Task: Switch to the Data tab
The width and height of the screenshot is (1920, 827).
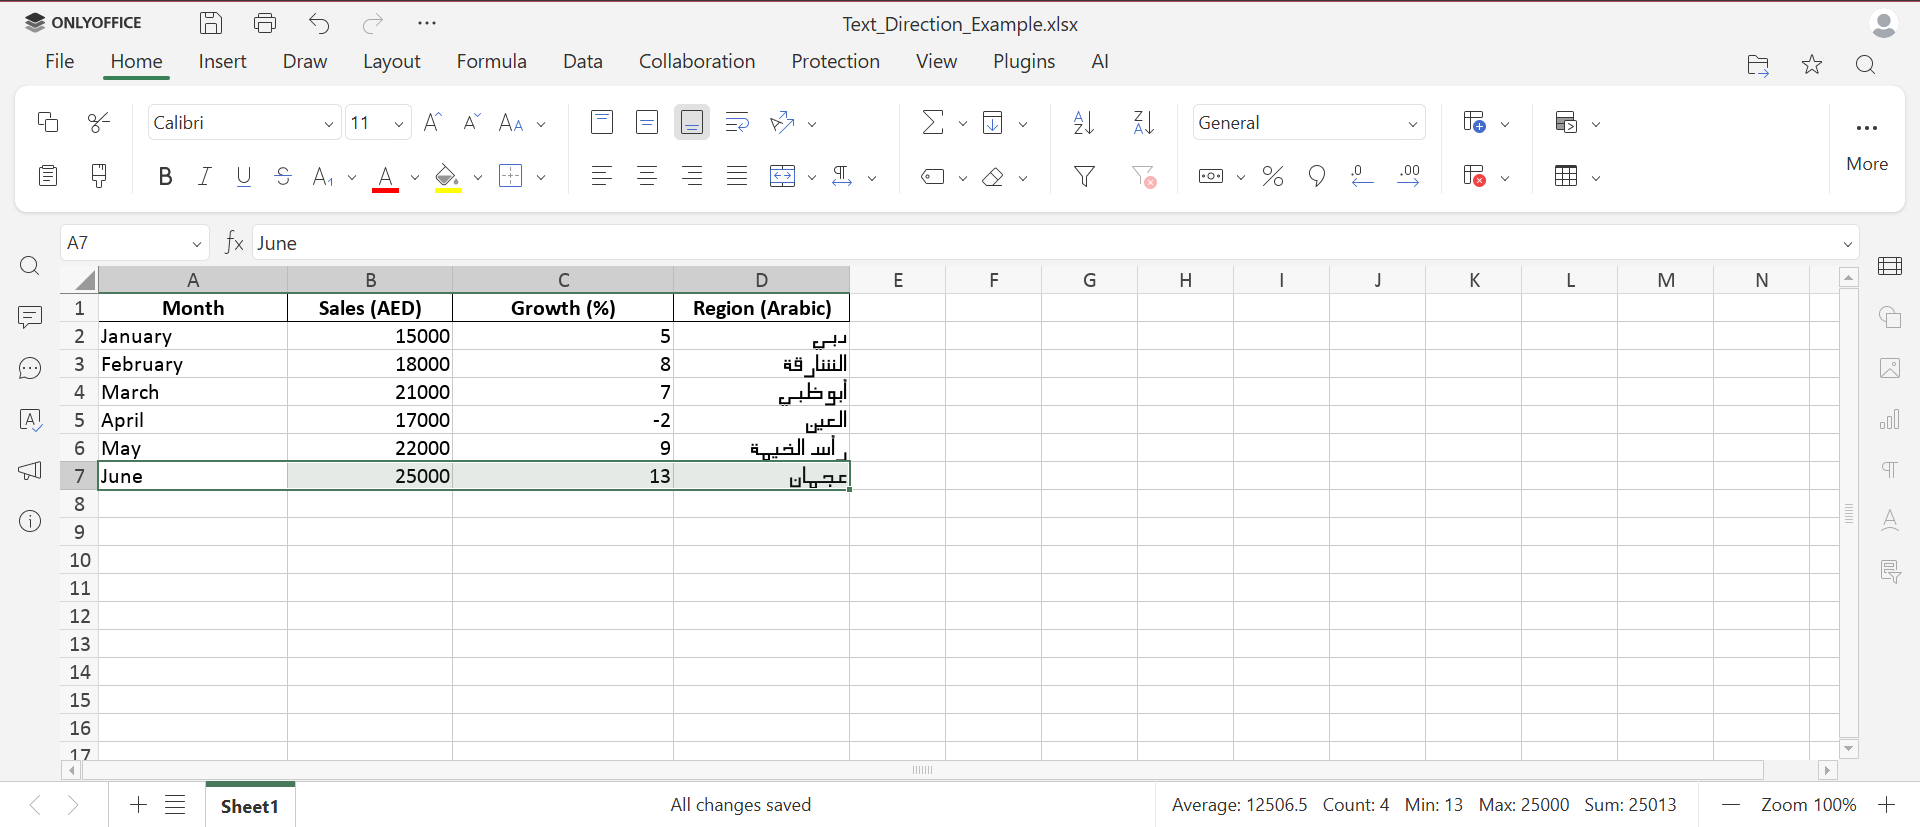Action: coord(583,61)
